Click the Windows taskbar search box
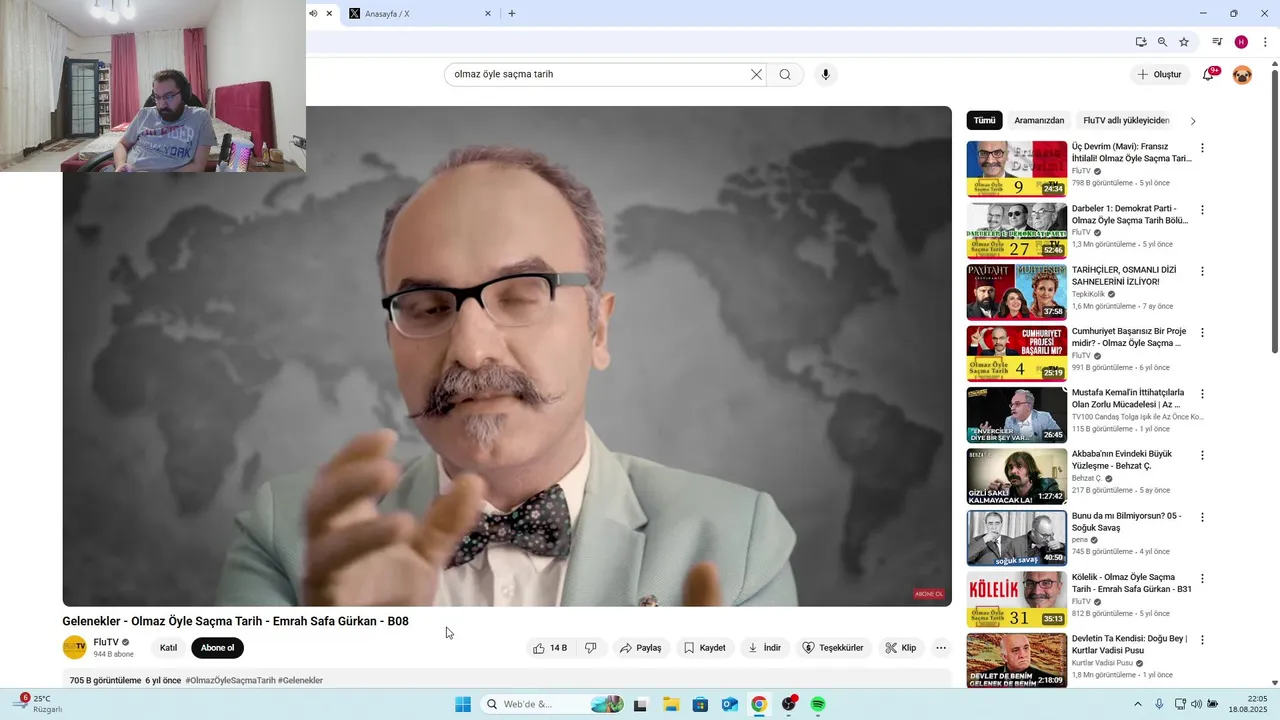 point(552,705)
